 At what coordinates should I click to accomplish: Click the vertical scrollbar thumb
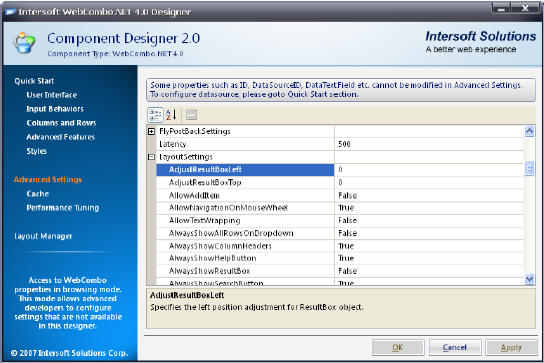529,169
